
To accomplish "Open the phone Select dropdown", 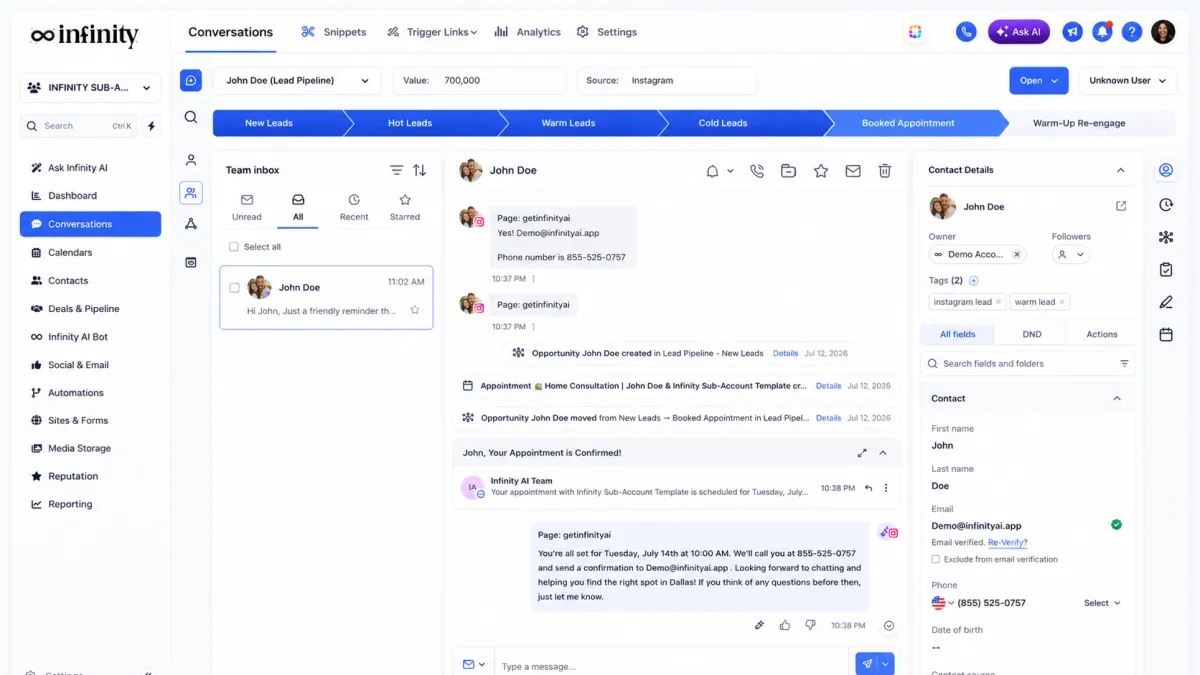I will pos(1102,603).
